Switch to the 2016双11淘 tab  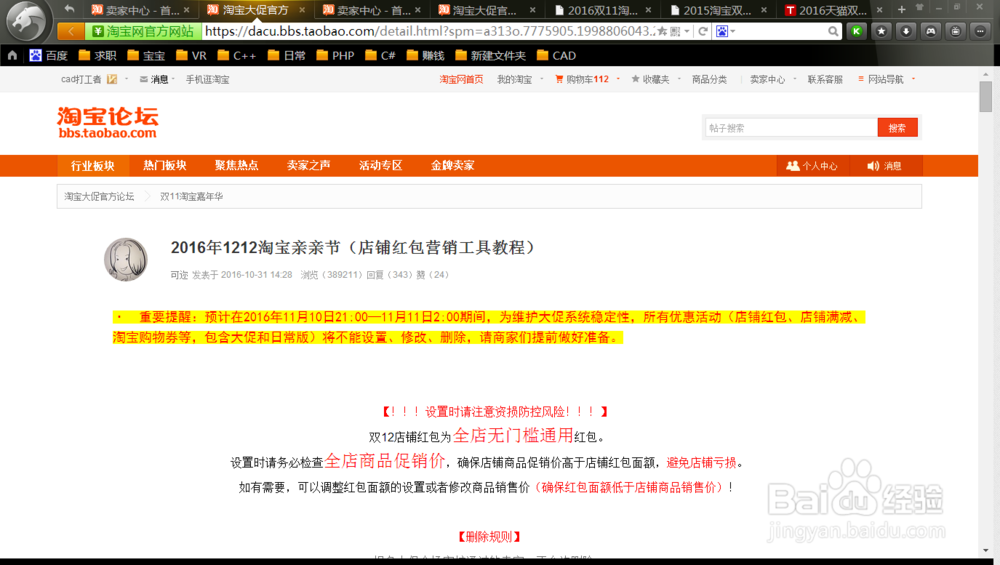[x=603, y=10]
